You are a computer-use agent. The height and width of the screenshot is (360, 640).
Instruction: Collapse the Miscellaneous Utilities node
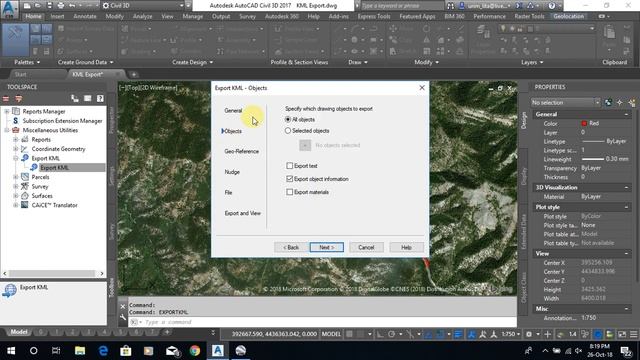pos(7,130)
